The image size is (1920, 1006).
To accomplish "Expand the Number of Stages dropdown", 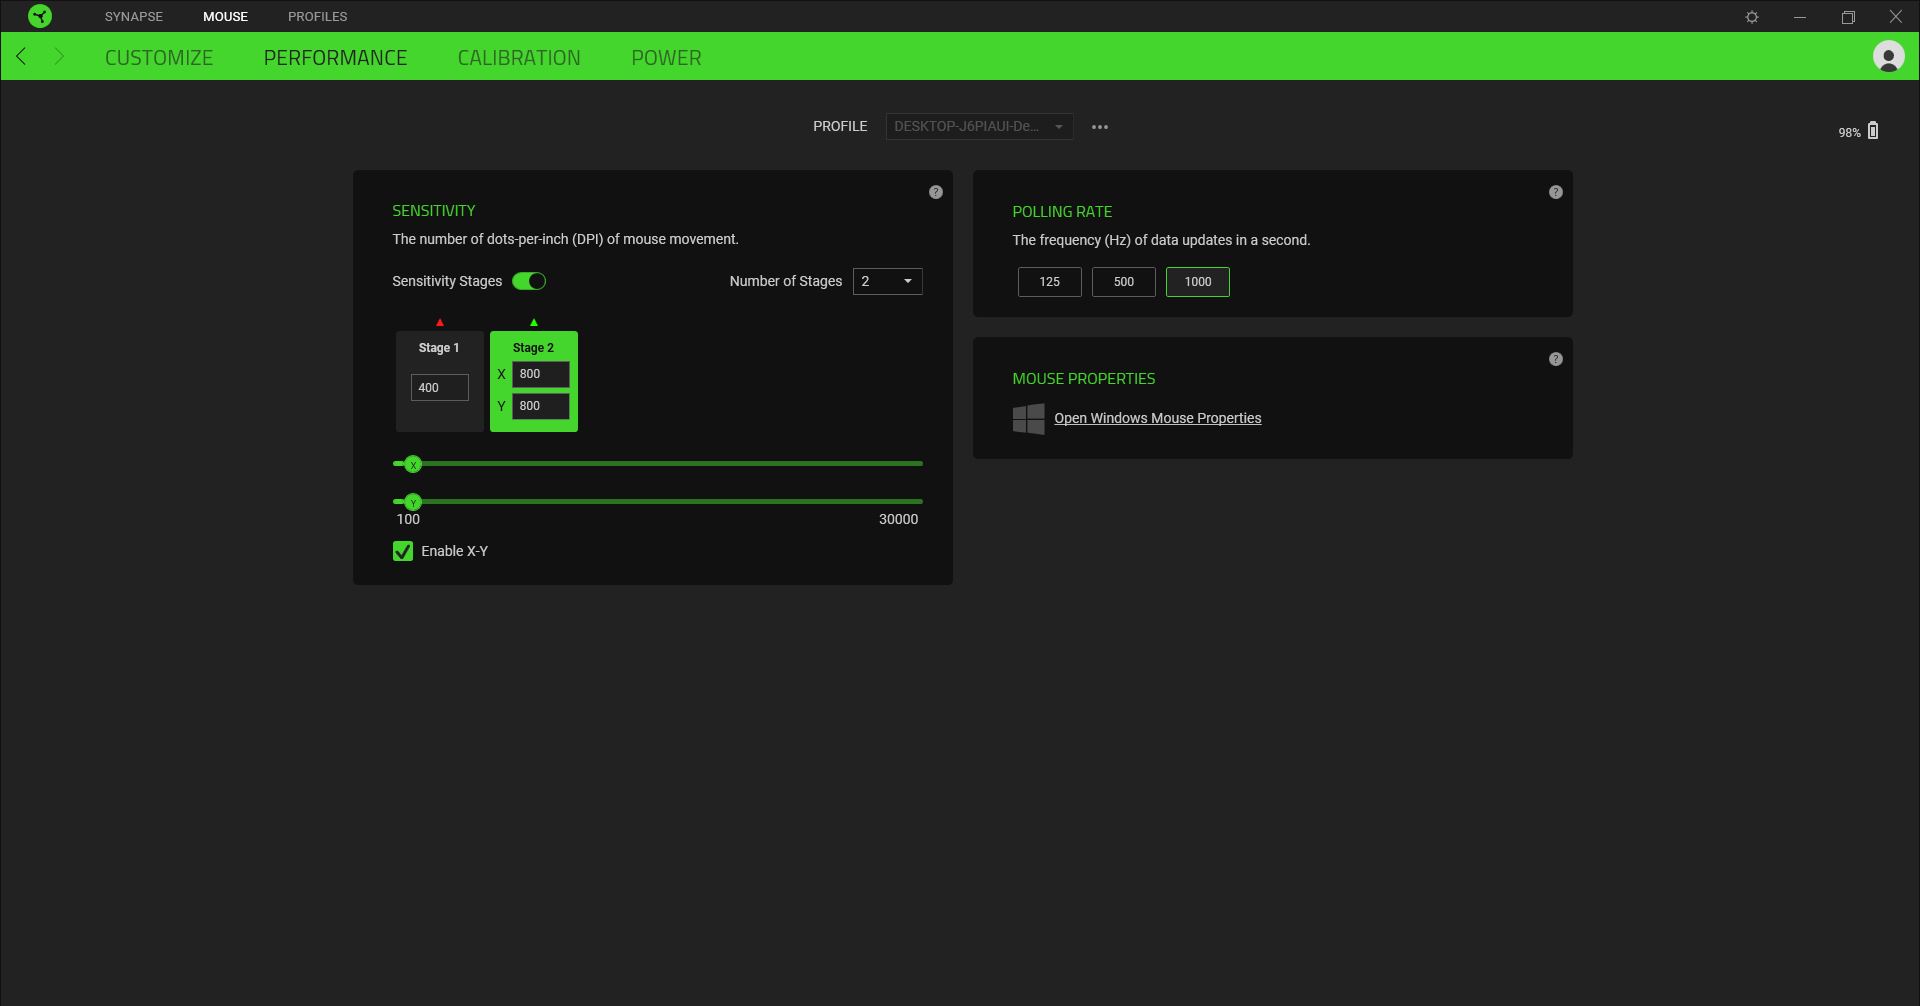I will (887, 282).
